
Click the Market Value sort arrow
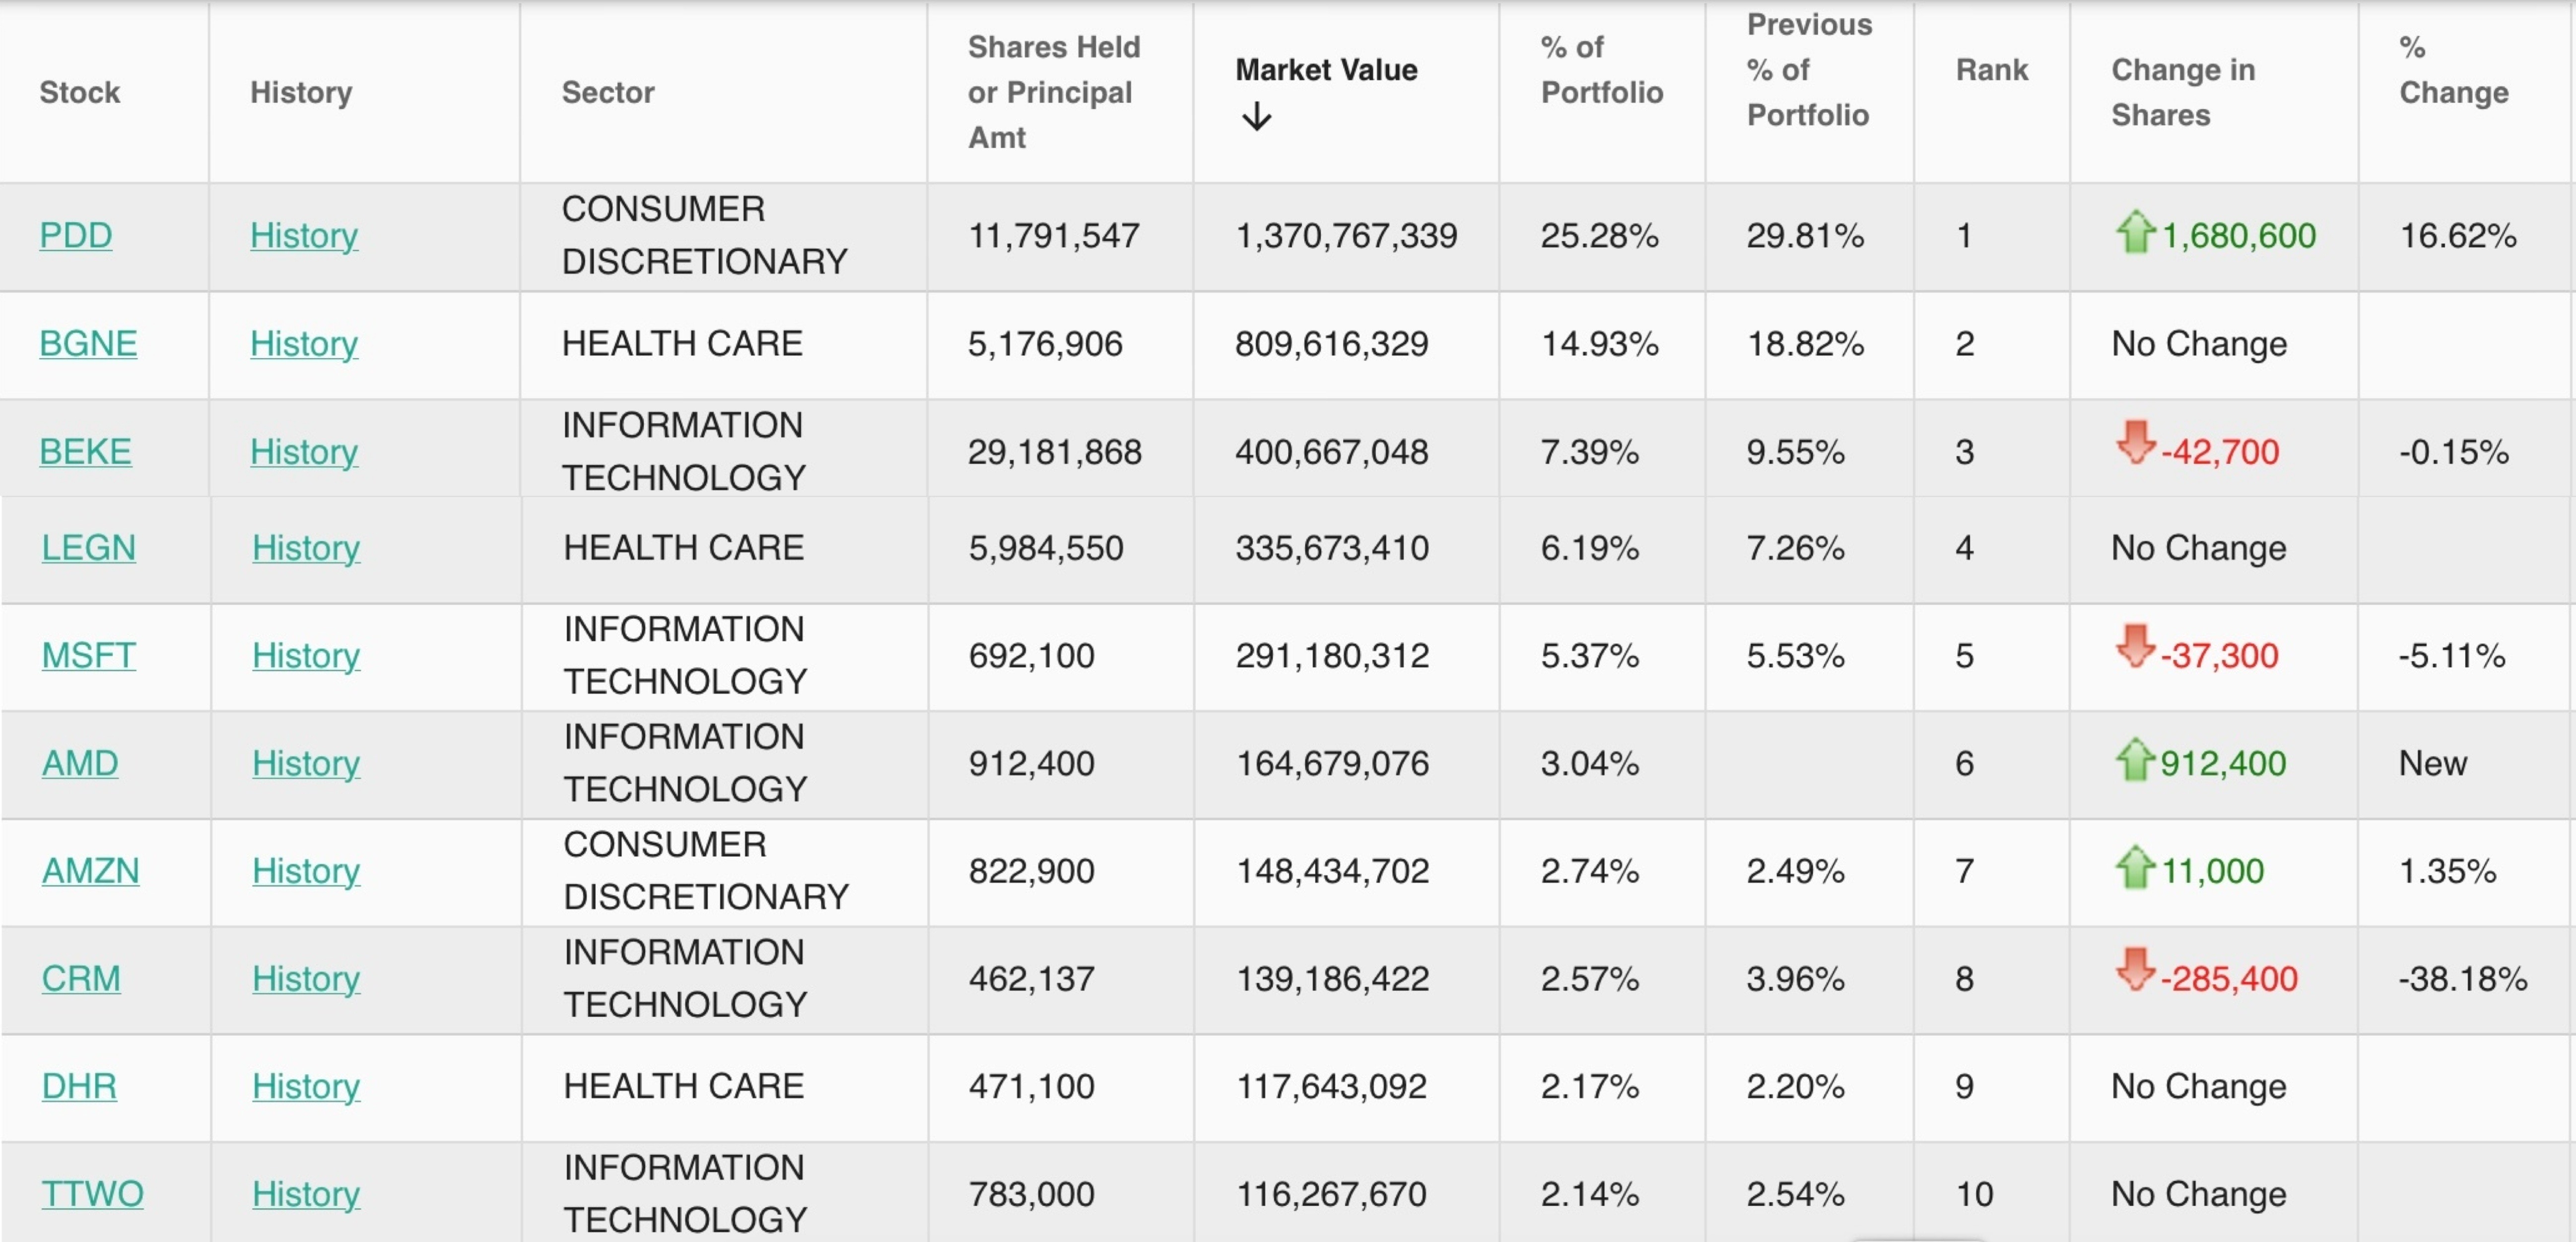pyautogui.click(x=1256, y=118)
